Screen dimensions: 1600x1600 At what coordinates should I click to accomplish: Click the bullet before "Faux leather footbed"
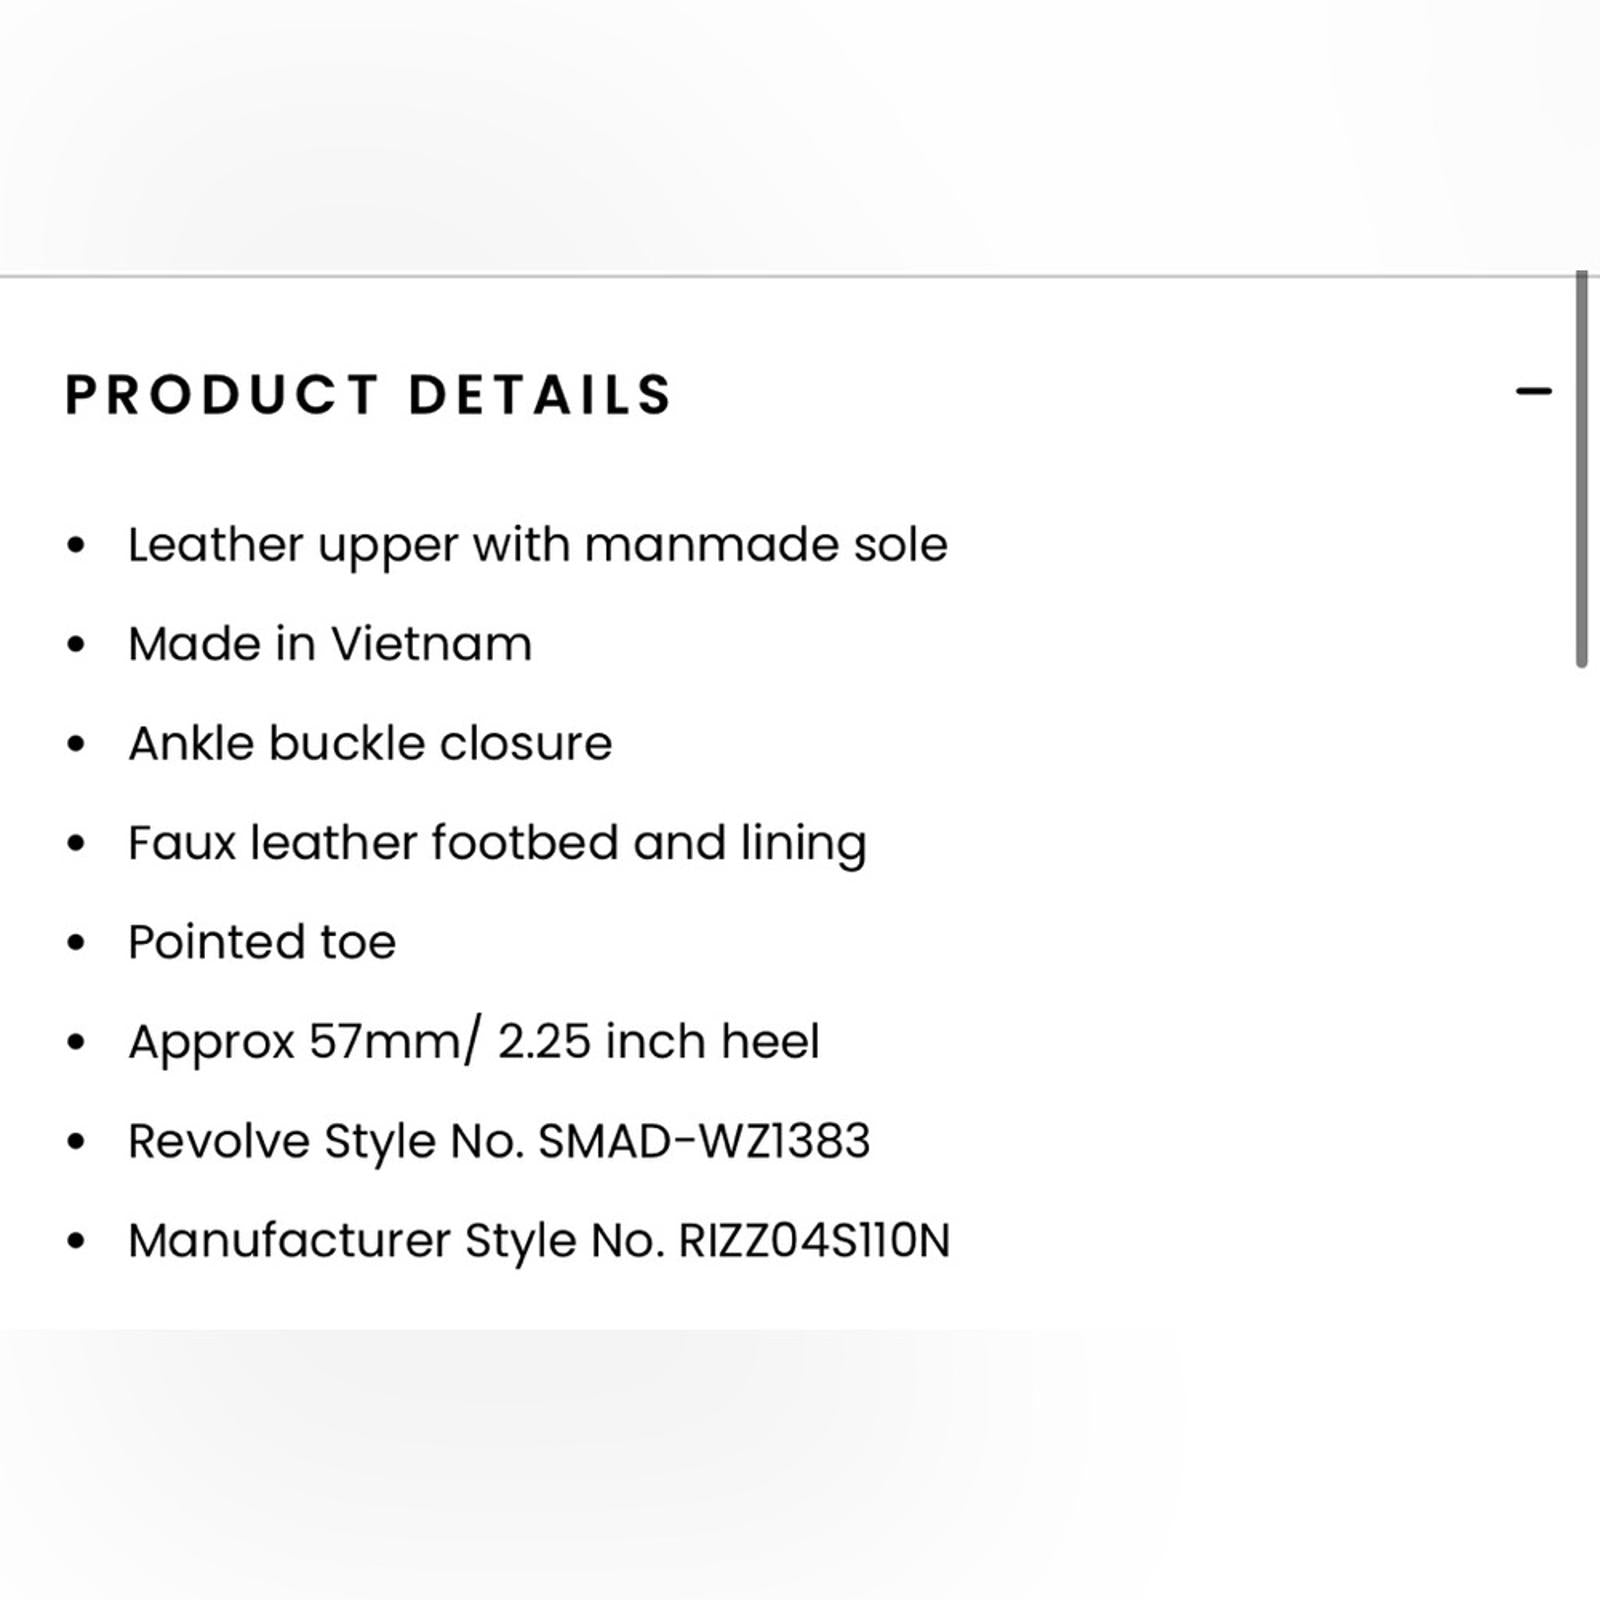click(76, 844)
